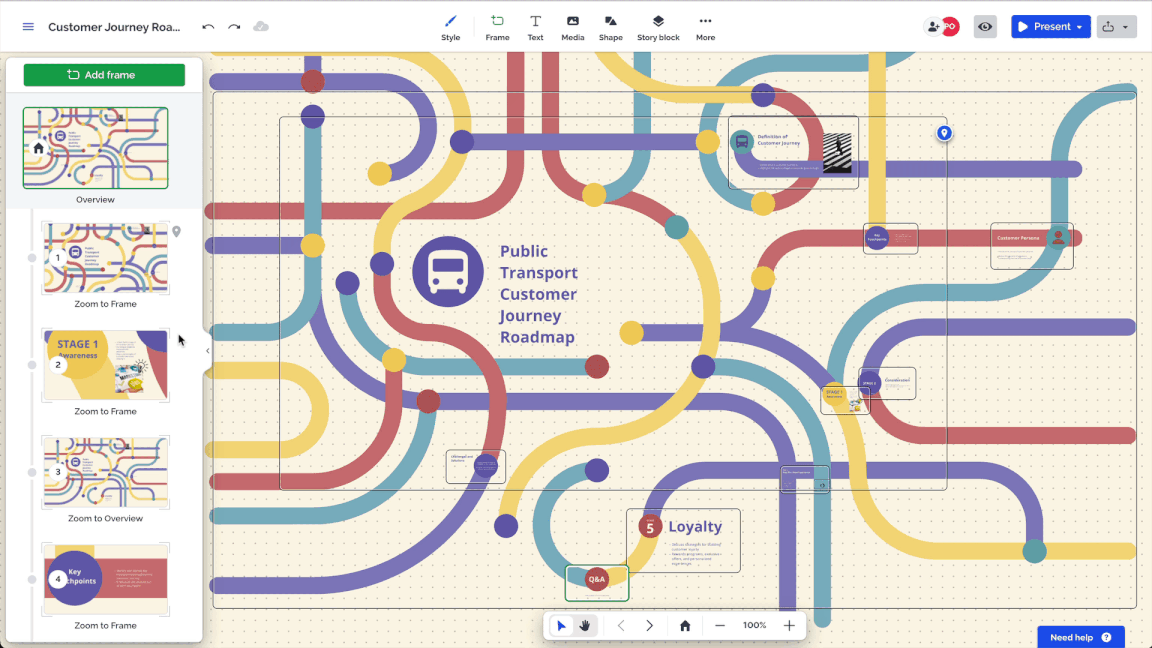
Task: Open the Media tool
Action: [573, 27]
